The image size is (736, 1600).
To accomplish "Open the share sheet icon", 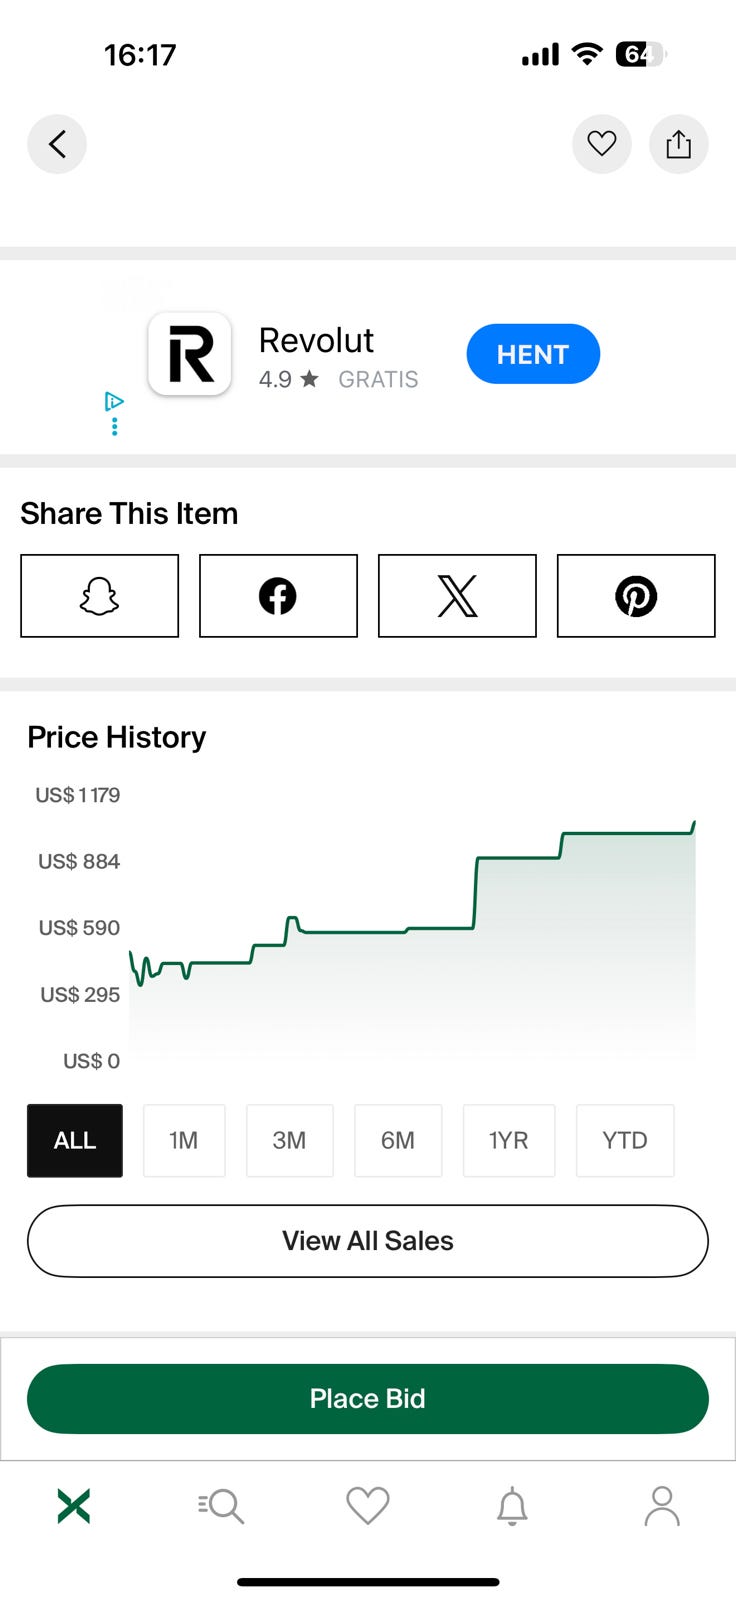I will click(679, 144).
